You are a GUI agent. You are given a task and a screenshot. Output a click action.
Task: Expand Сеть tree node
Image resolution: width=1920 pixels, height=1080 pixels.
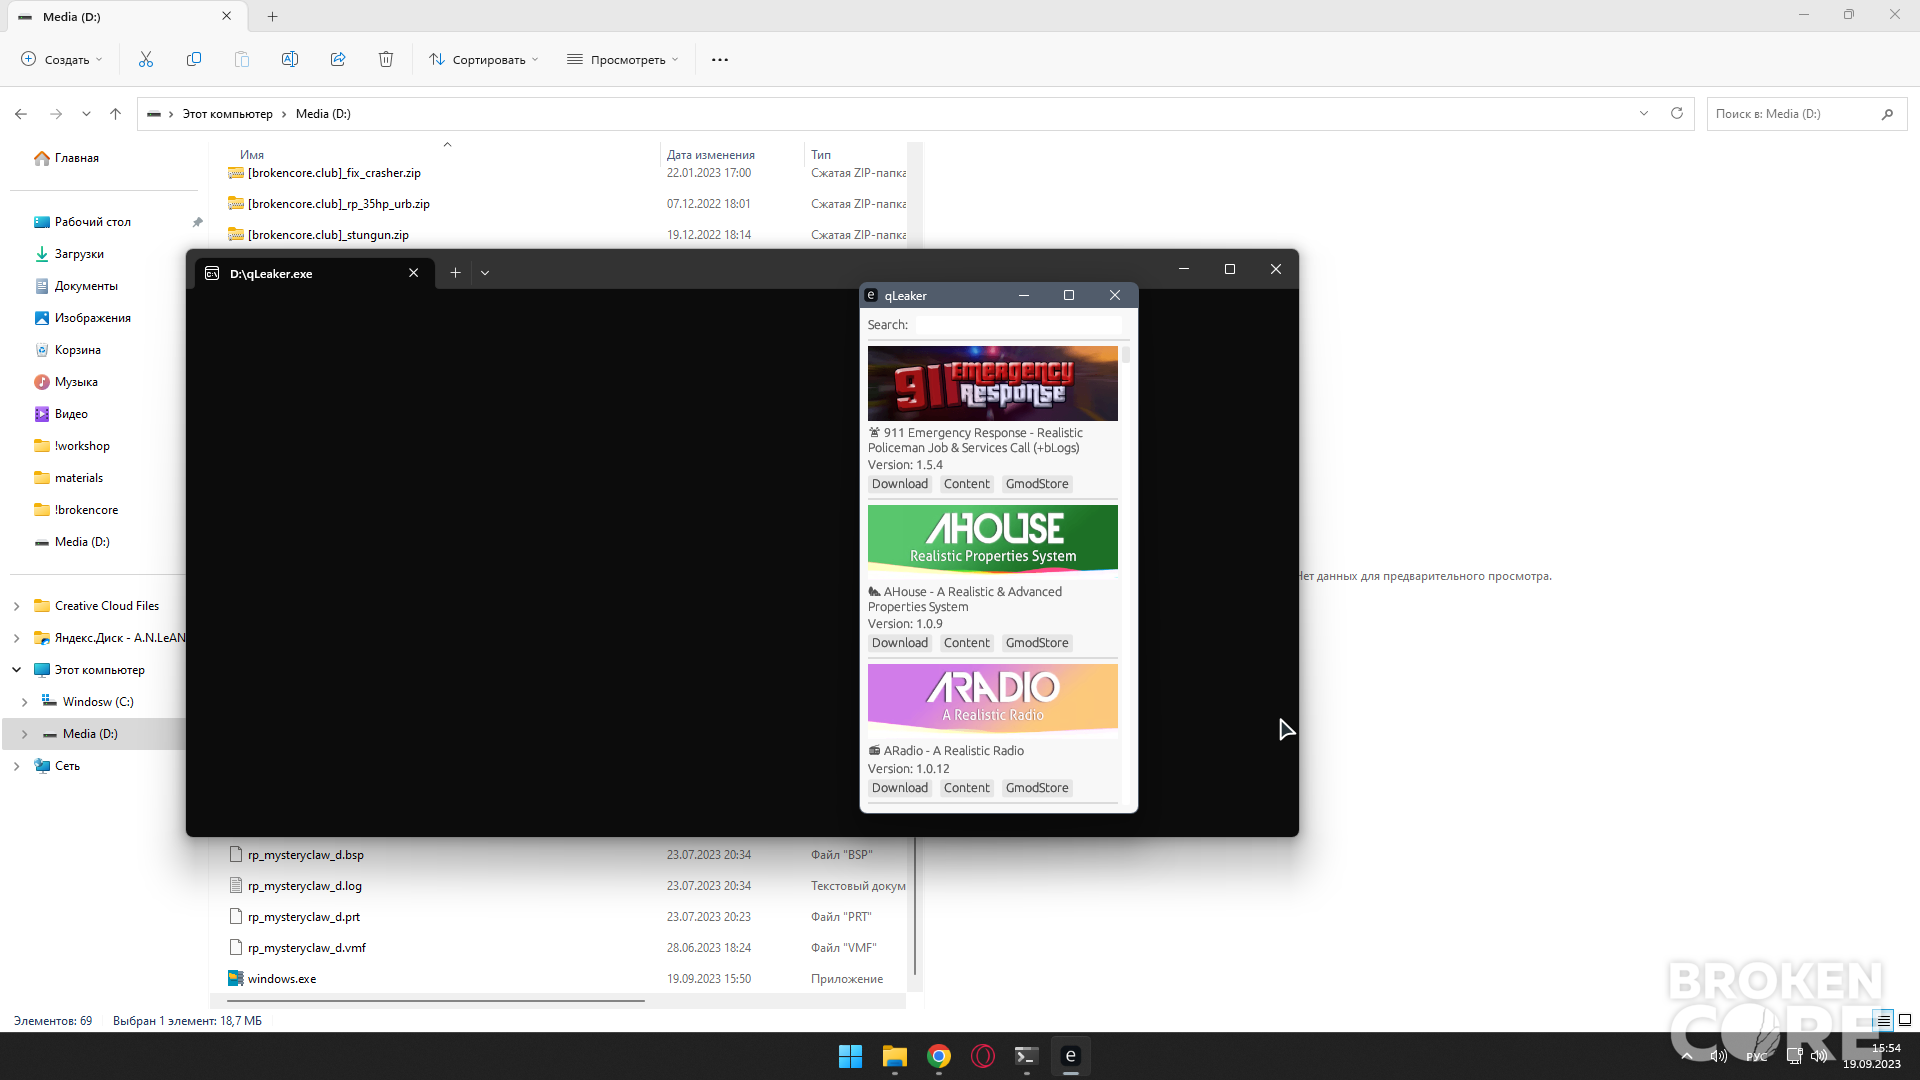pos(16,766)
